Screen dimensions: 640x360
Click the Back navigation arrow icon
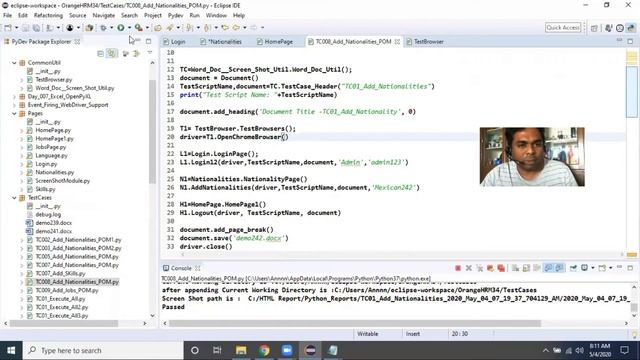coord(236,28)
